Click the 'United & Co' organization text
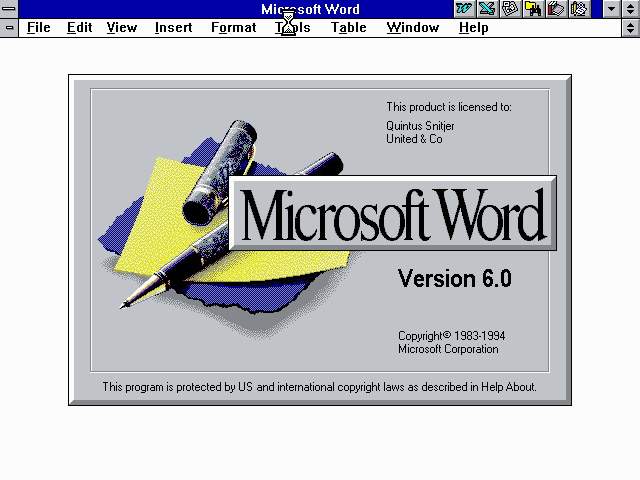The width and height of the screenshot is (640, 480). pyautogui.click(x=414, y=139)
